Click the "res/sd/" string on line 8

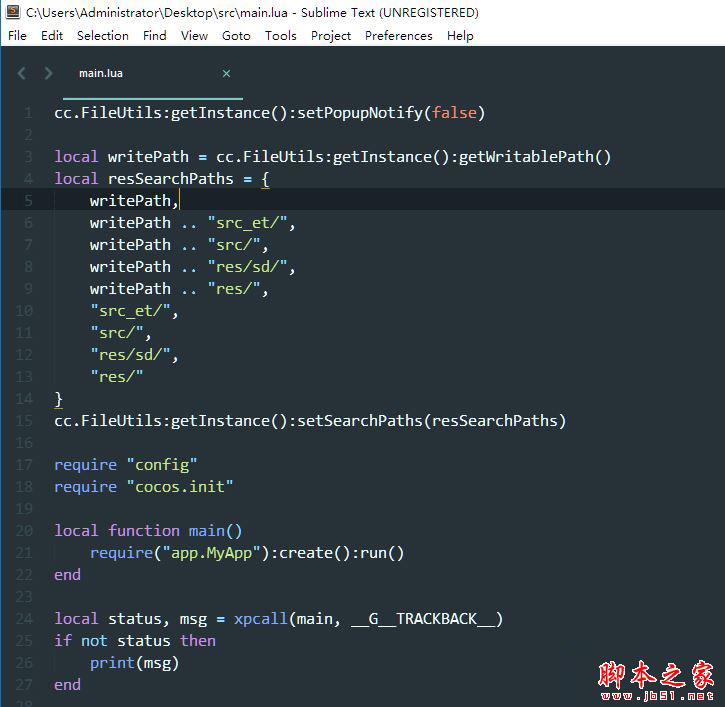tap(247, 267)
